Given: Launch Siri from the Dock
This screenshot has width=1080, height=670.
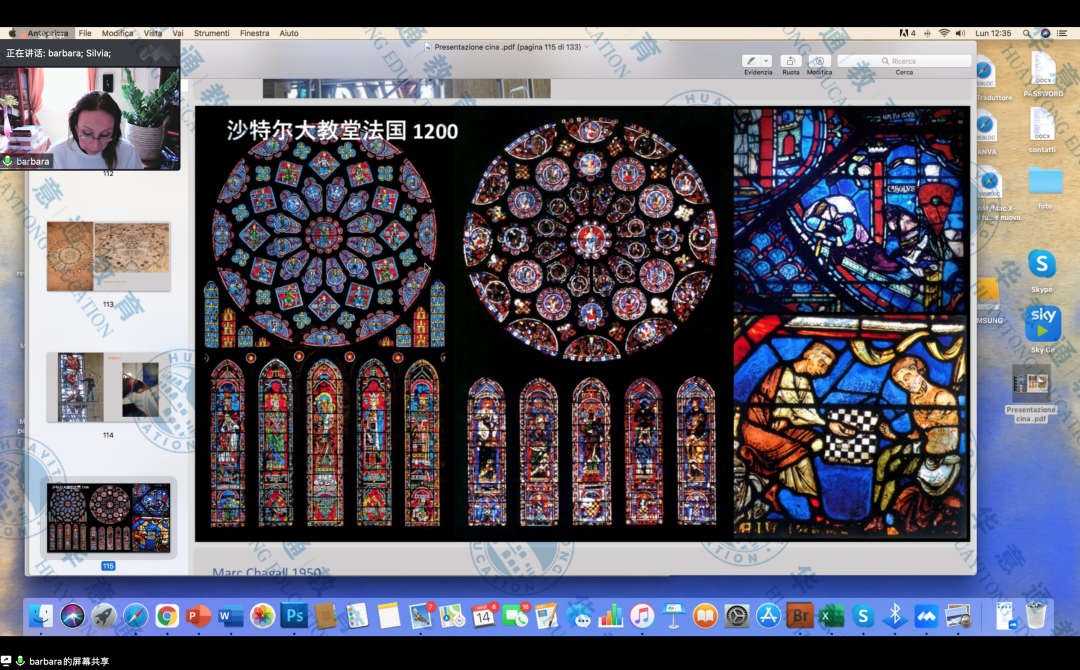Looking at the screenshot, I should click(72, 616).
